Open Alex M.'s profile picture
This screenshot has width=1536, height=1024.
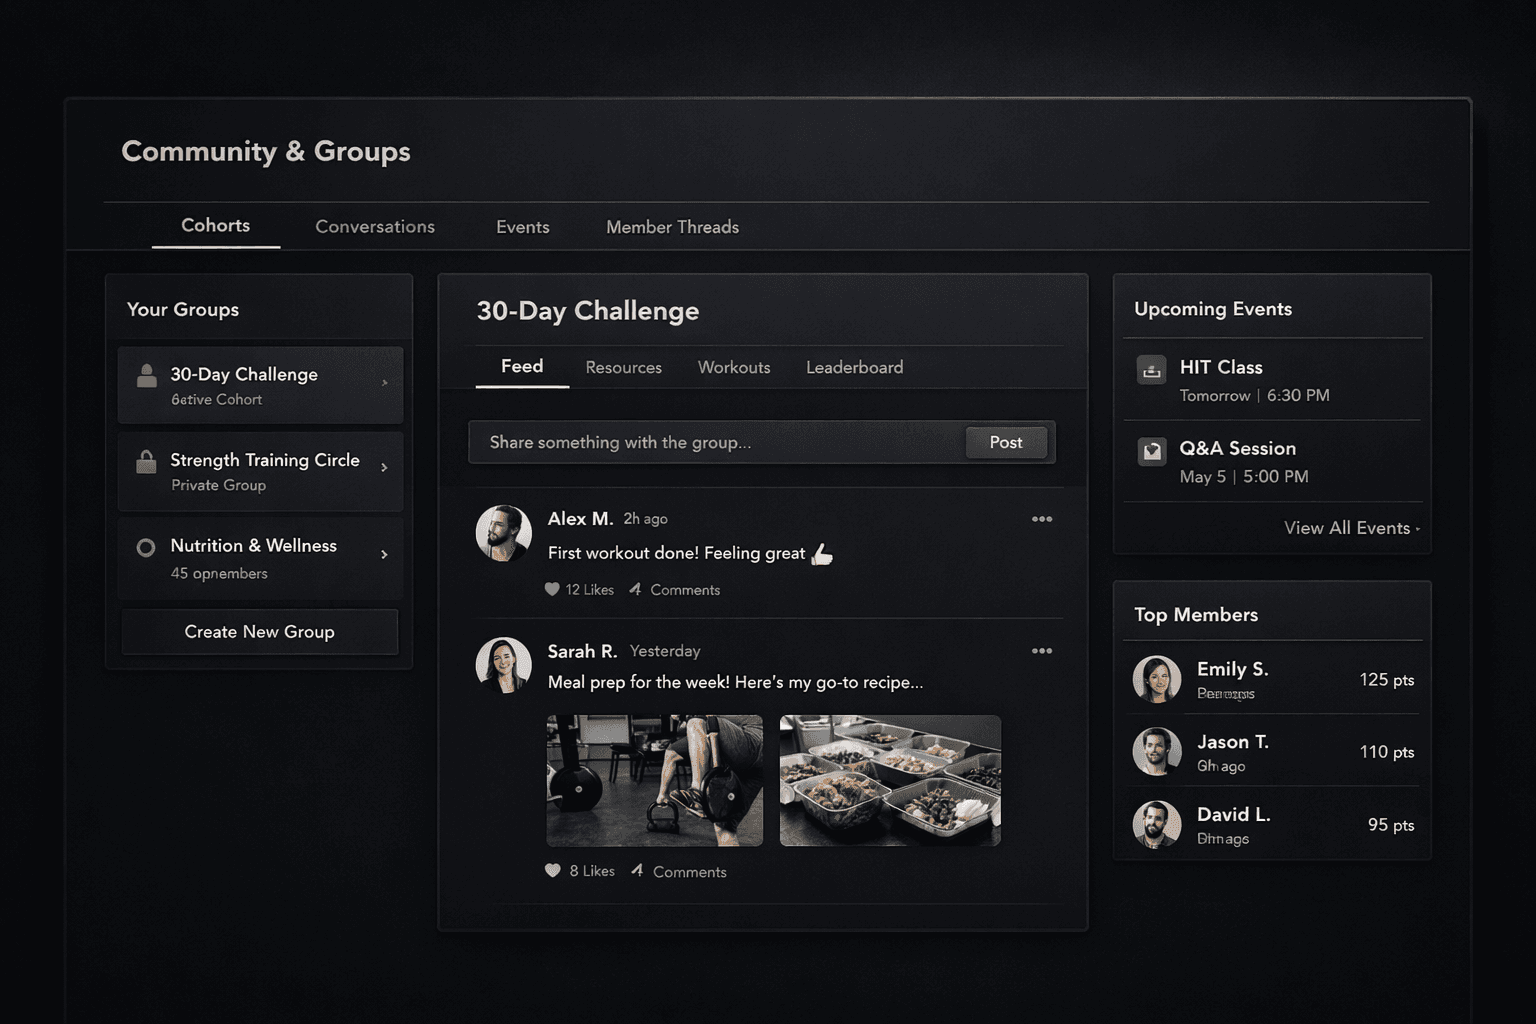503,533
